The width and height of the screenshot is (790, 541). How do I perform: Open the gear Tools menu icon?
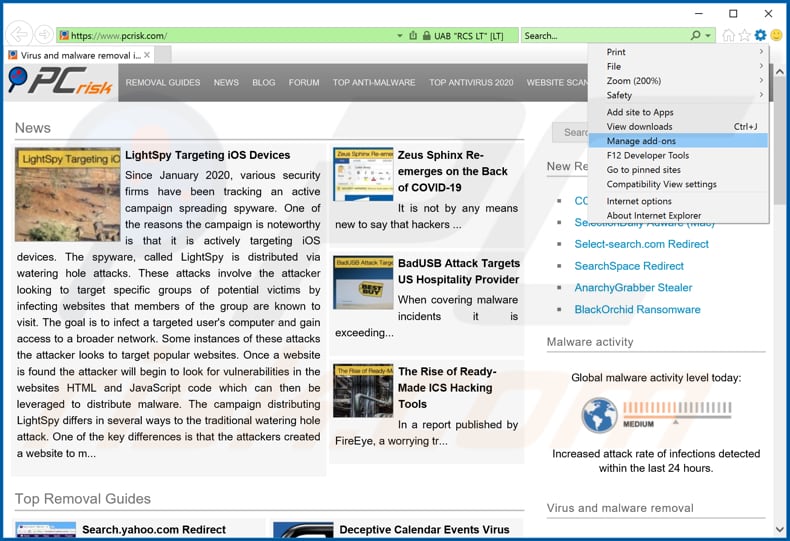[760, 35]
